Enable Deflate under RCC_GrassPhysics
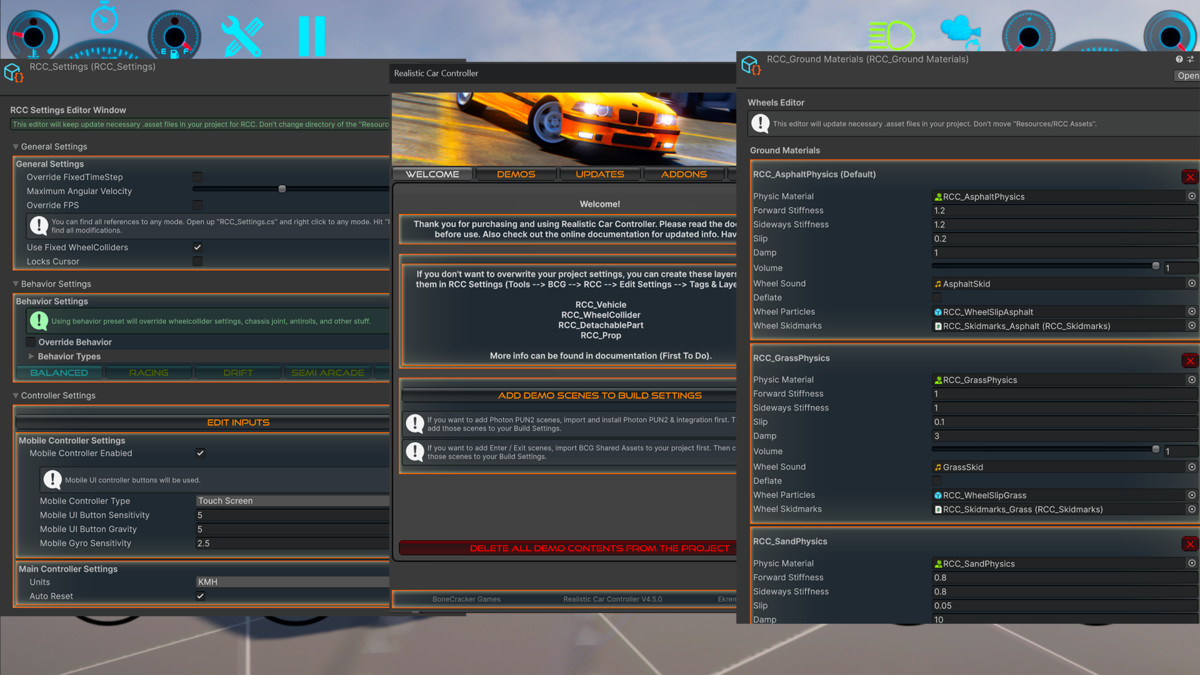The image size is (1200, 675). (x=937, y=481)
